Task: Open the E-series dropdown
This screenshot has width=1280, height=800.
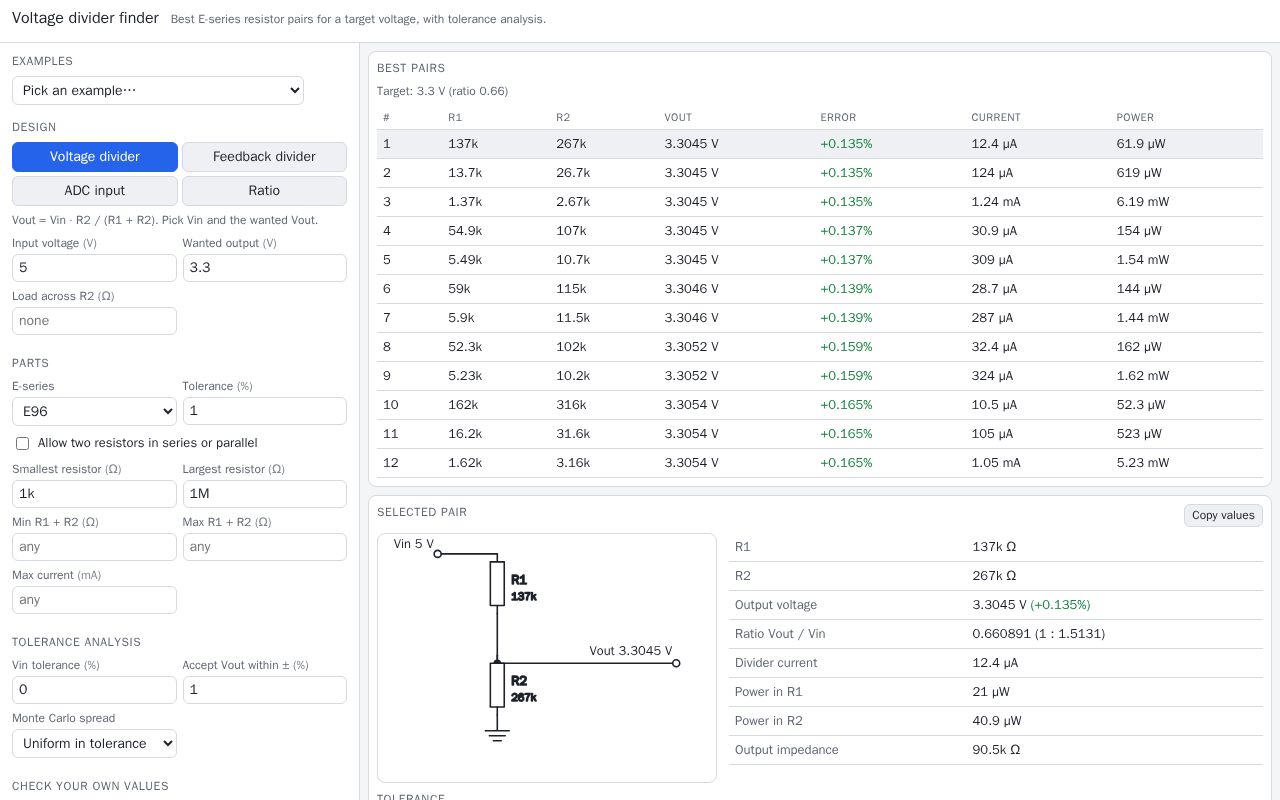Action: click(x=94, y=411)
